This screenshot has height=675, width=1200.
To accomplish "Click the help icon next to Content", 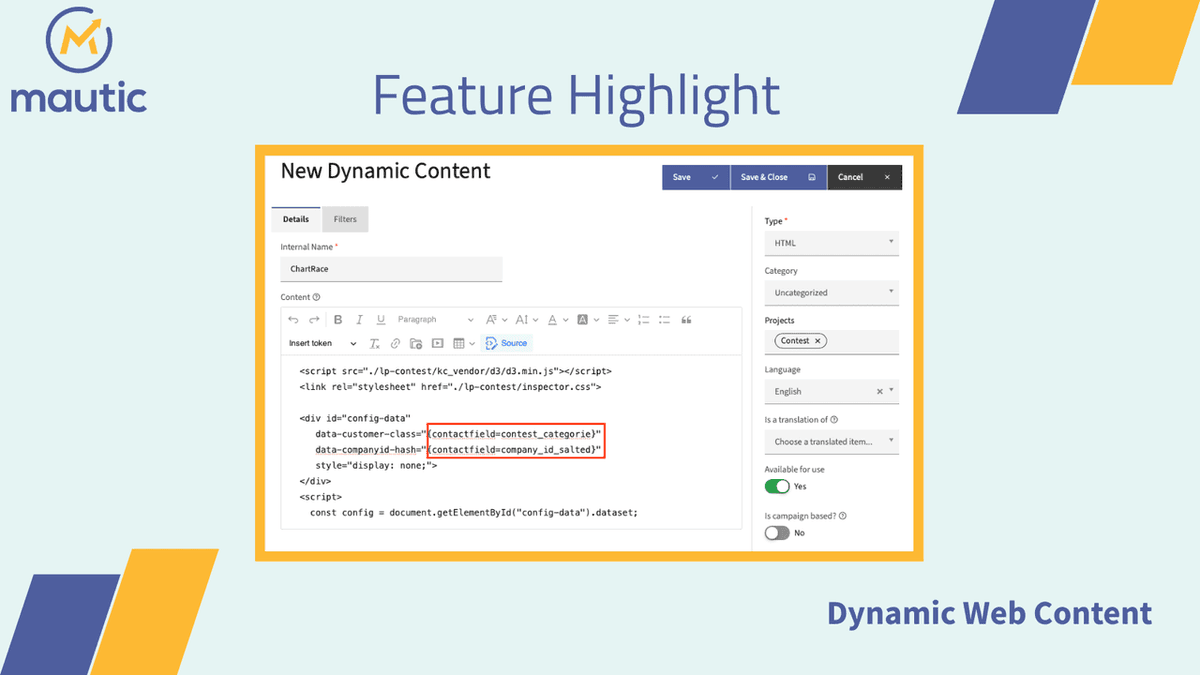I will [x=316, y=297].
